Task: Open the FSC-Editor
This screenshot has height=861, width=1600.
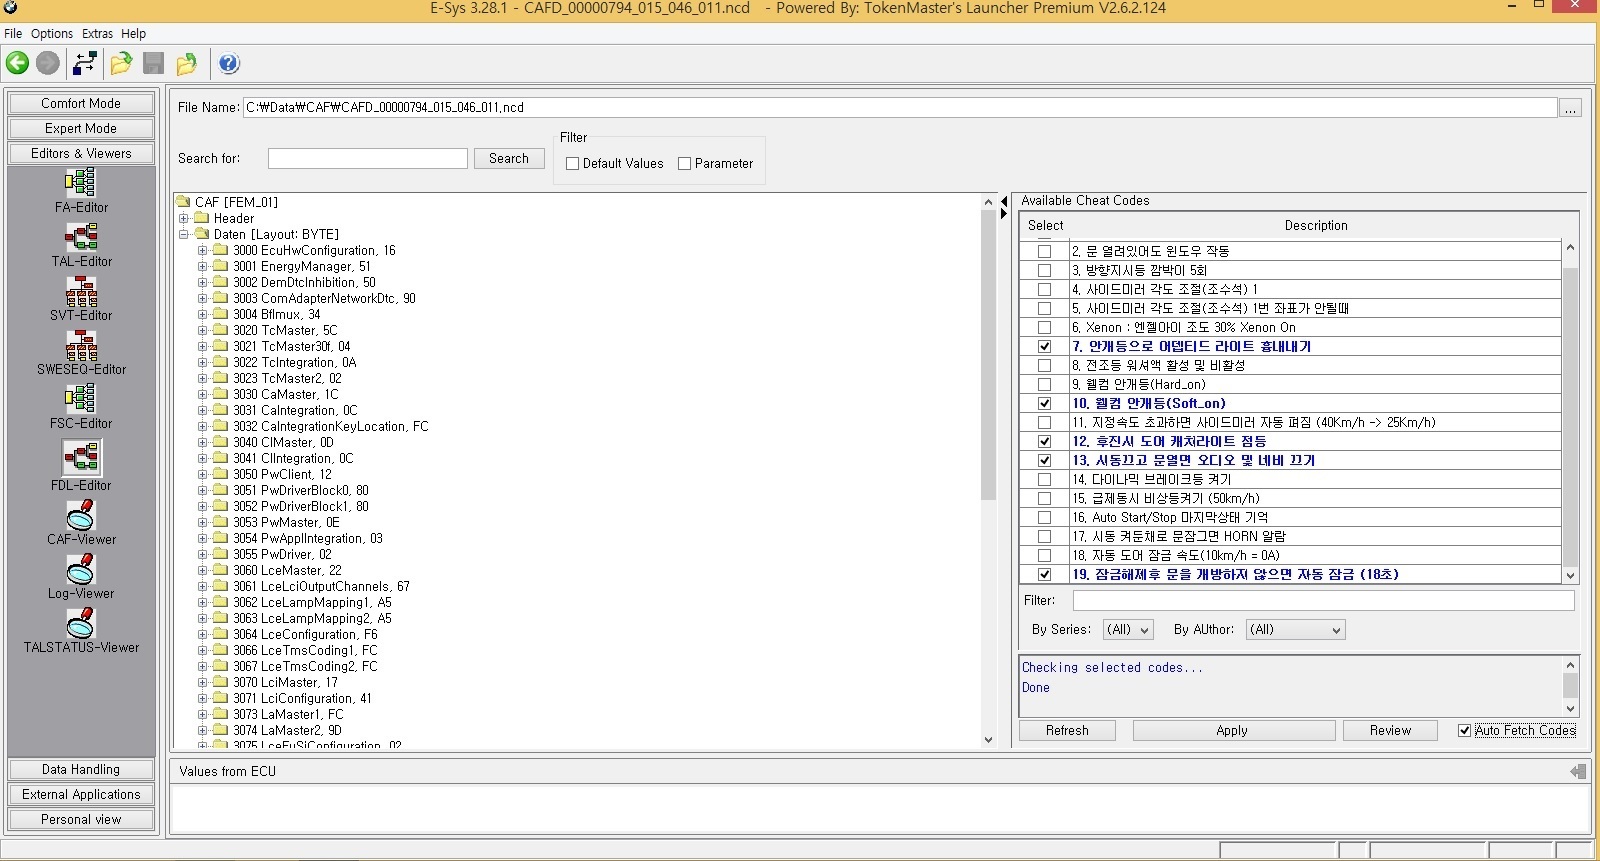Action: [81, 406]
